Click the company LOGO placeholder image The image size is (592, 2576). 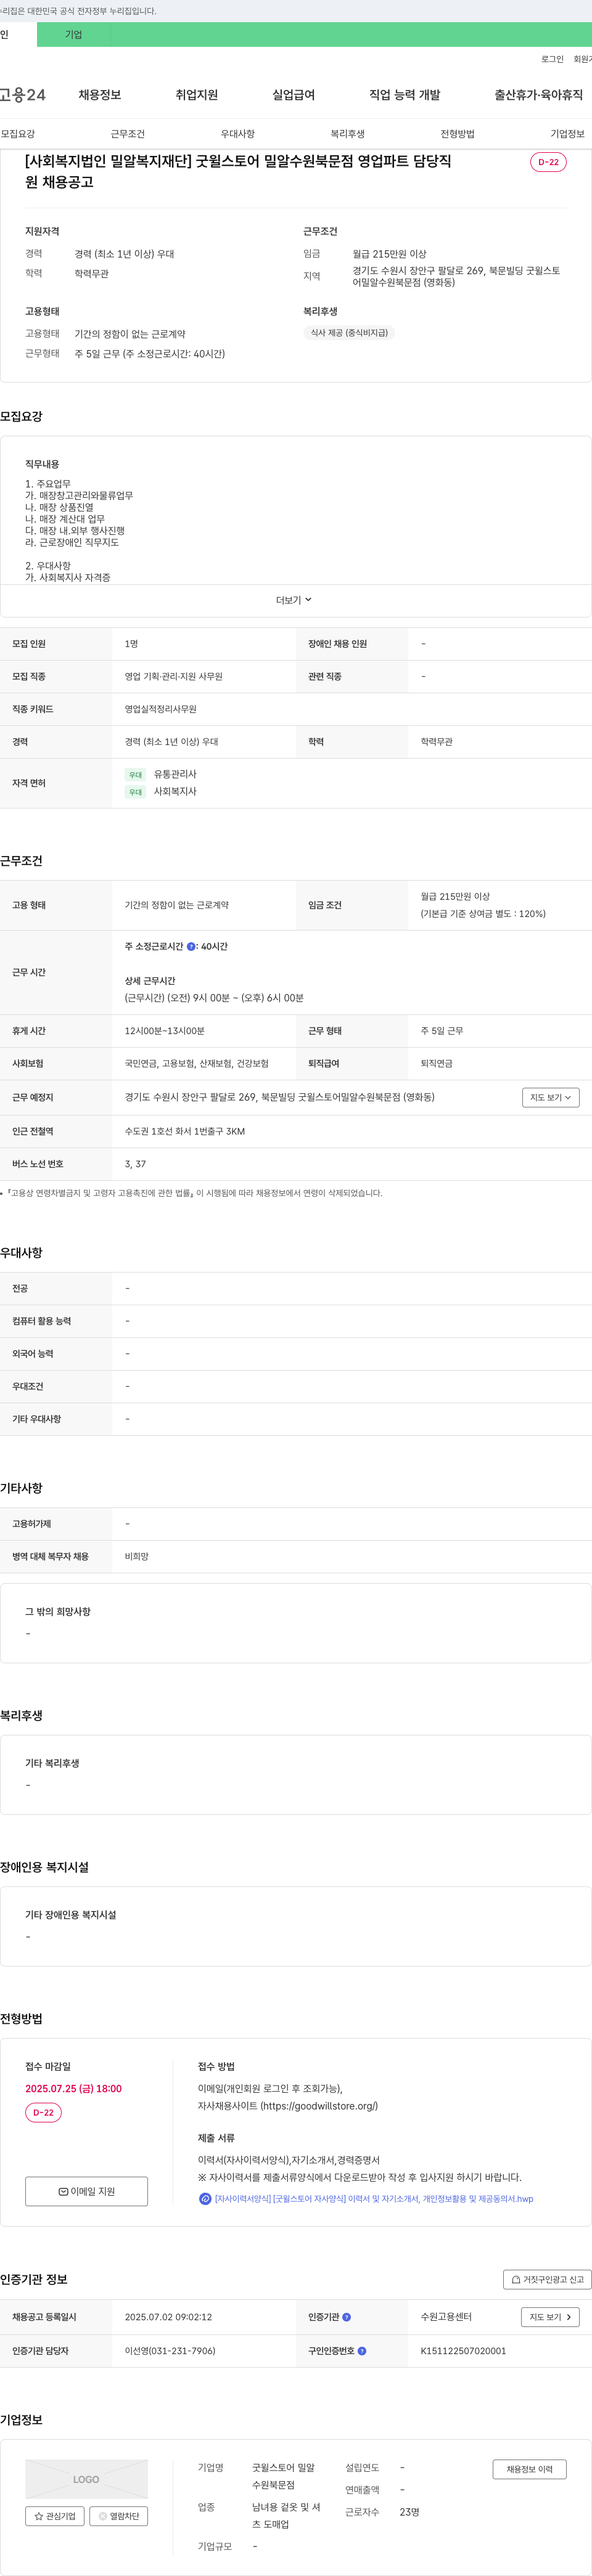pos(86,2480)
